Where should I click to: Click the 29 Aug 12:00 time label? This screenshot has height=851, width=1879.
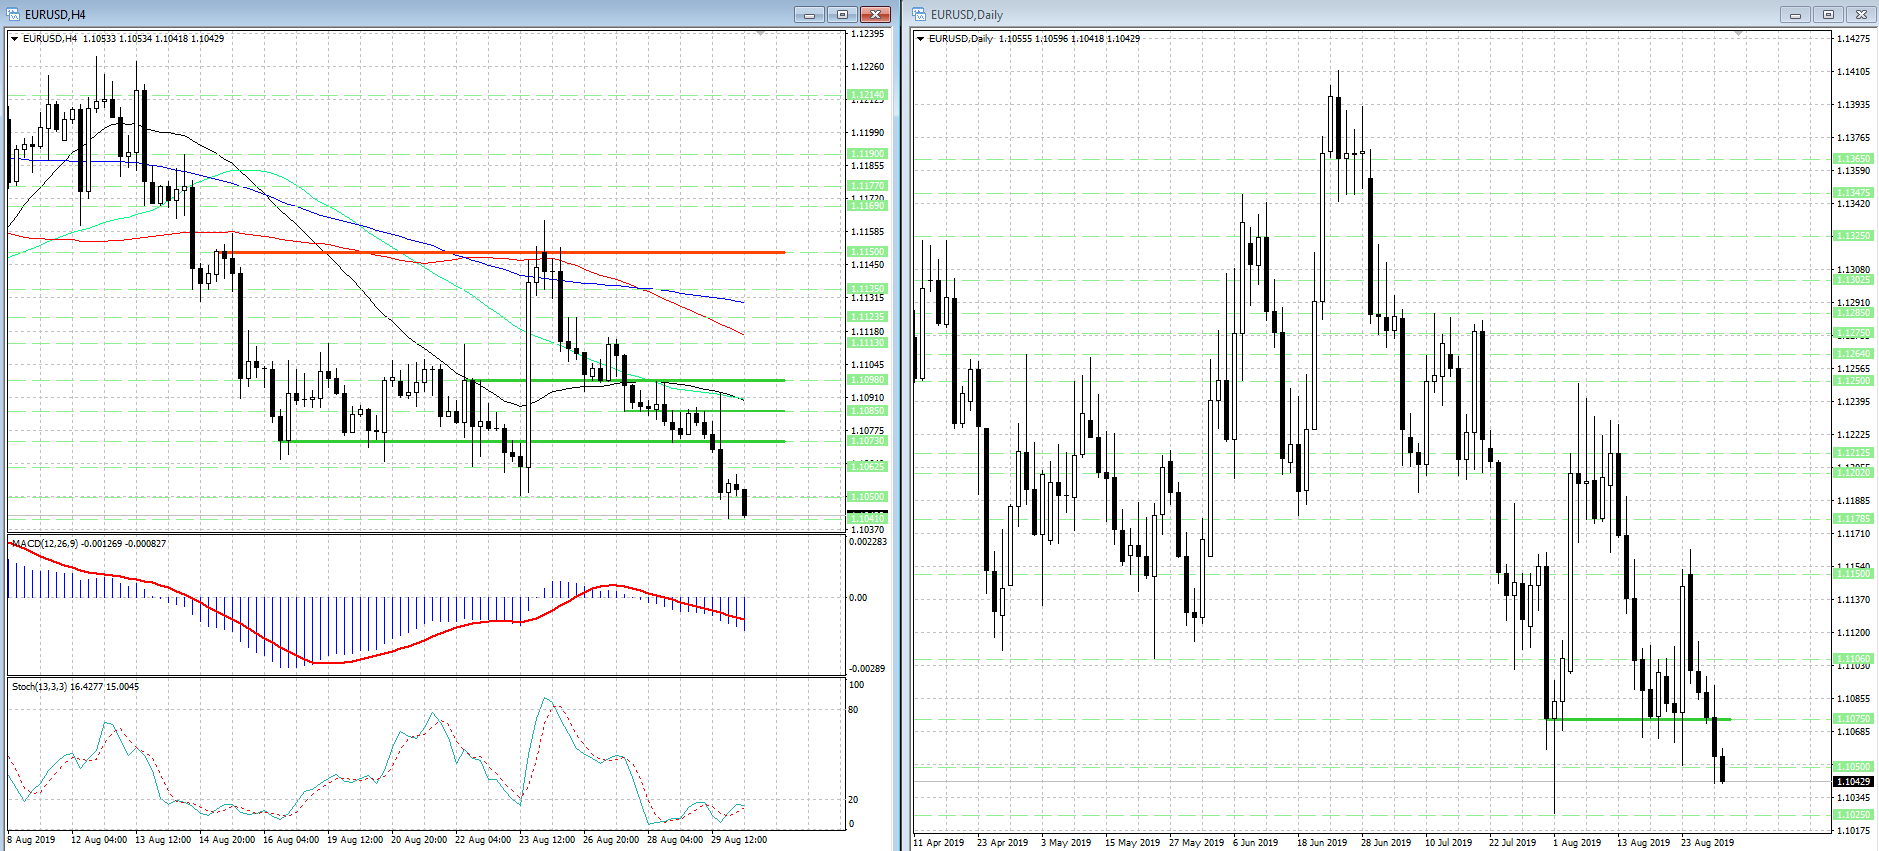pyautogui.click(x=739, y=840)
